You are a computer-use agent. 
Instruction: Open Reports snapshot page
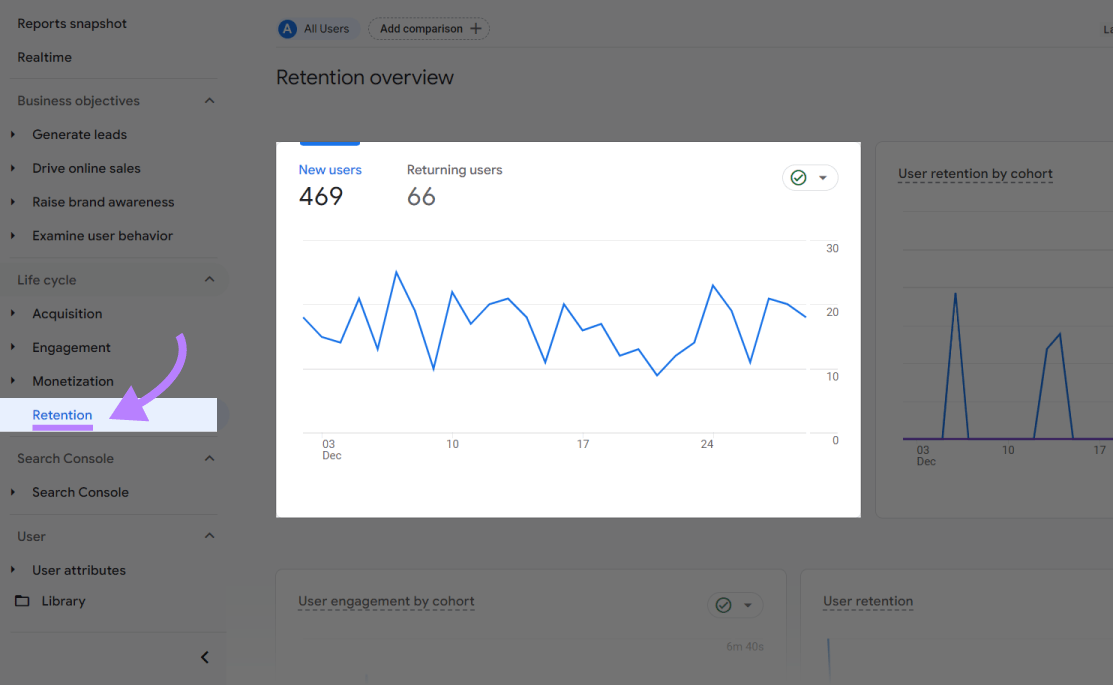click(x=72, y=23)
